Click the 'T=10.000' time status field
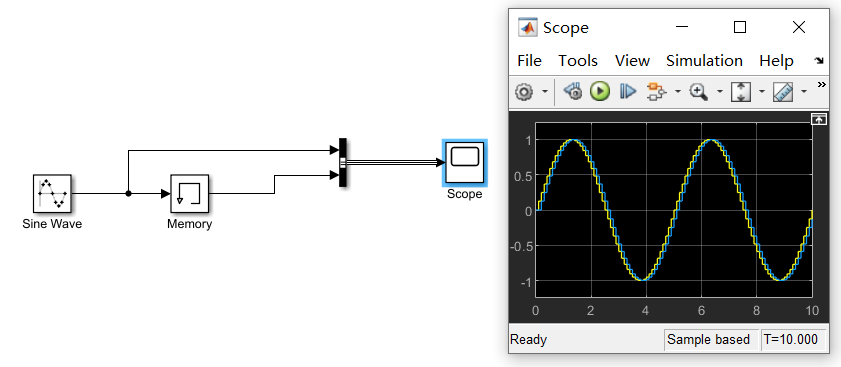The width and height of the screenshot is (841, 367). click(793, 340)
